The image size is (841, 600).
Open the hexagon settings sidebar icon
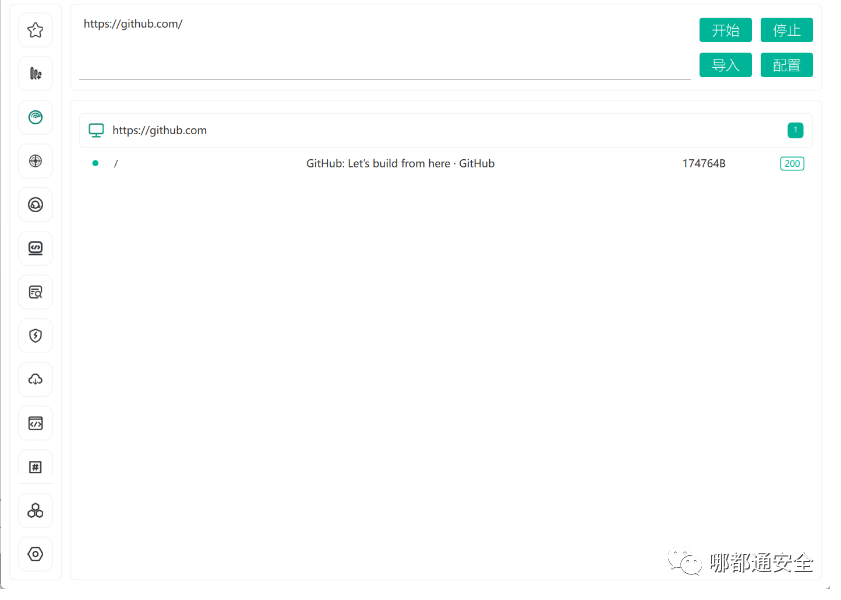point(35,554)
